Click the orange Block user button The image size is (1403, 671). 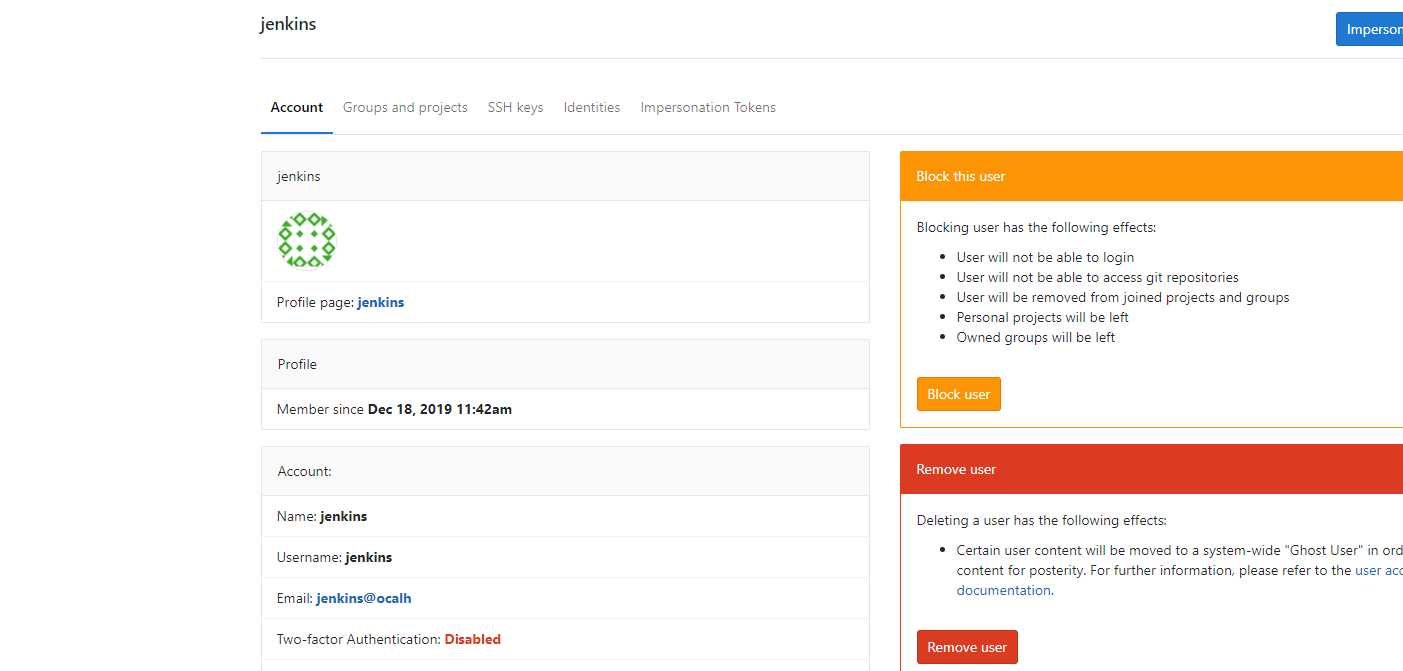coord(958,394)
